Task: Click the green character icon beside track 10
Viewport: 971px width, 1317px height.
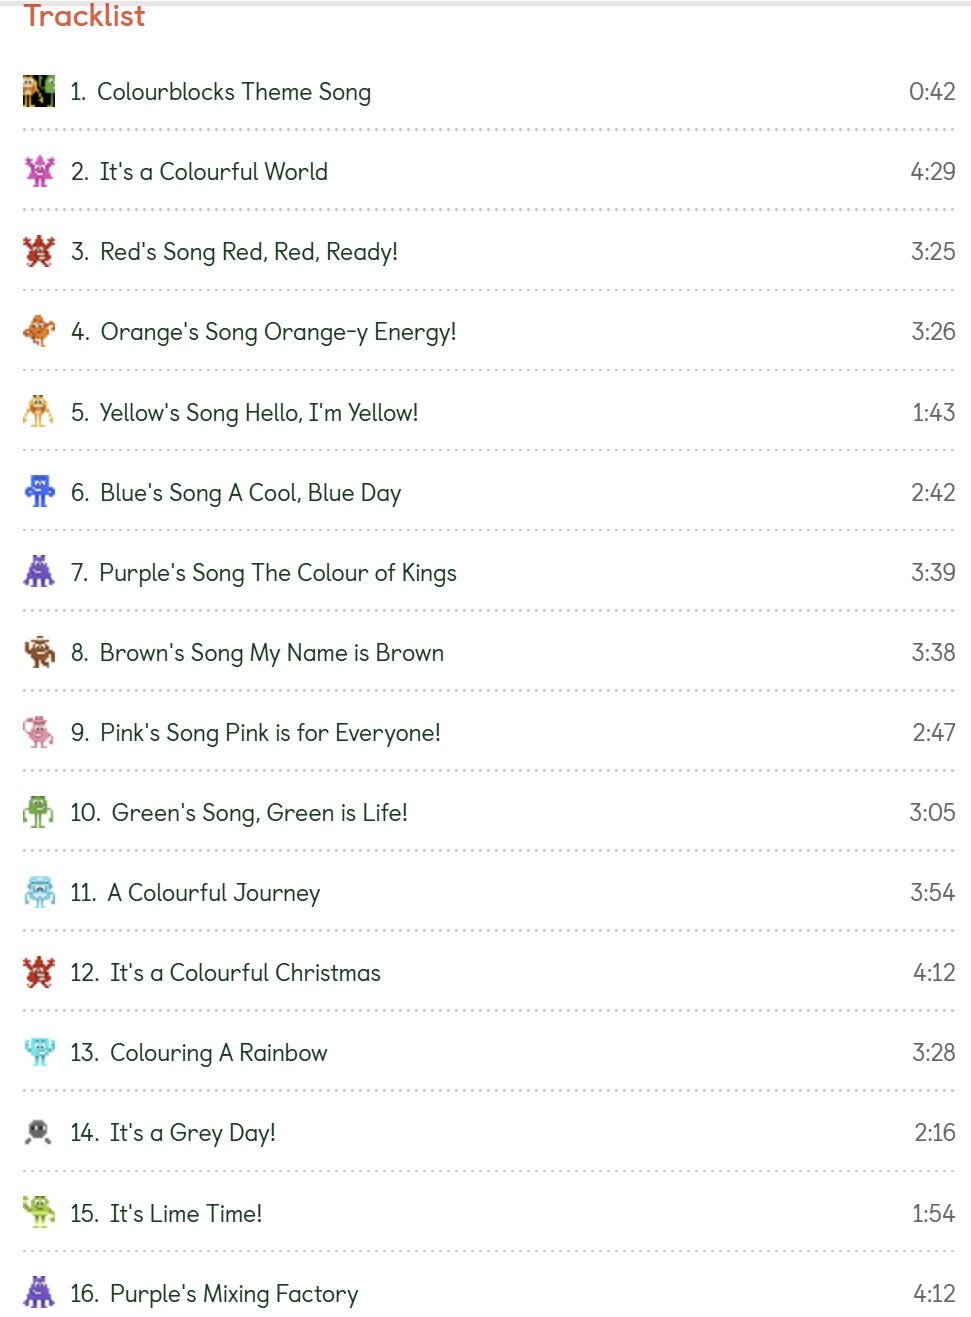Action: click(x=39, y=812)
